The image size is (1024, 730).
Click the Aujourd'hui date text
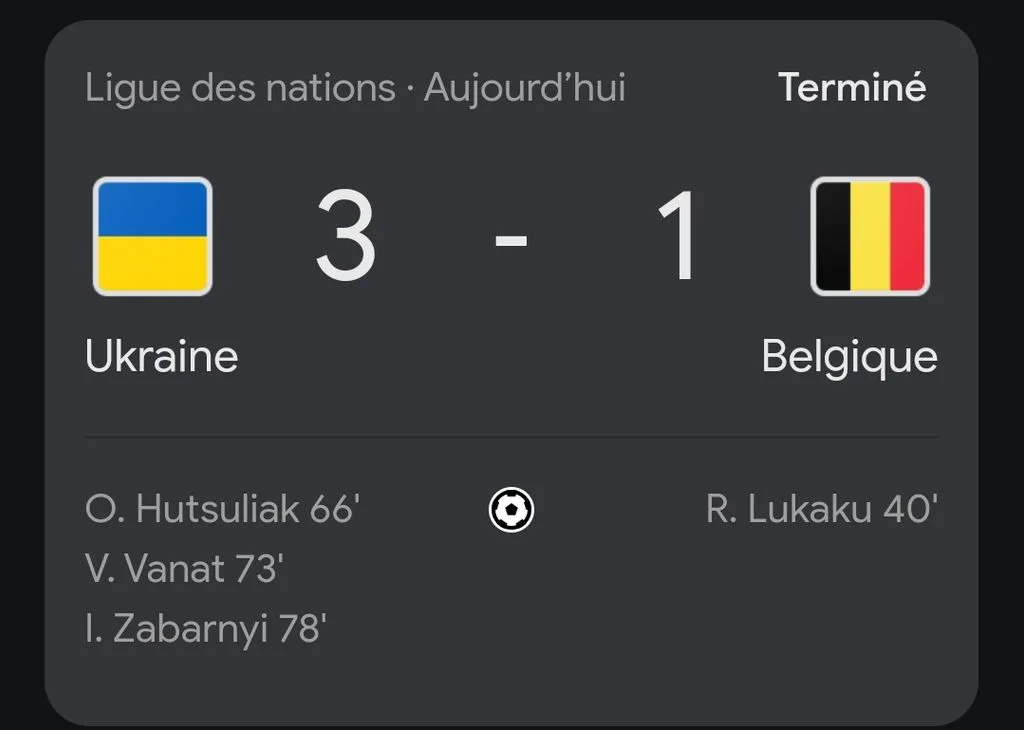click(524, 88)
